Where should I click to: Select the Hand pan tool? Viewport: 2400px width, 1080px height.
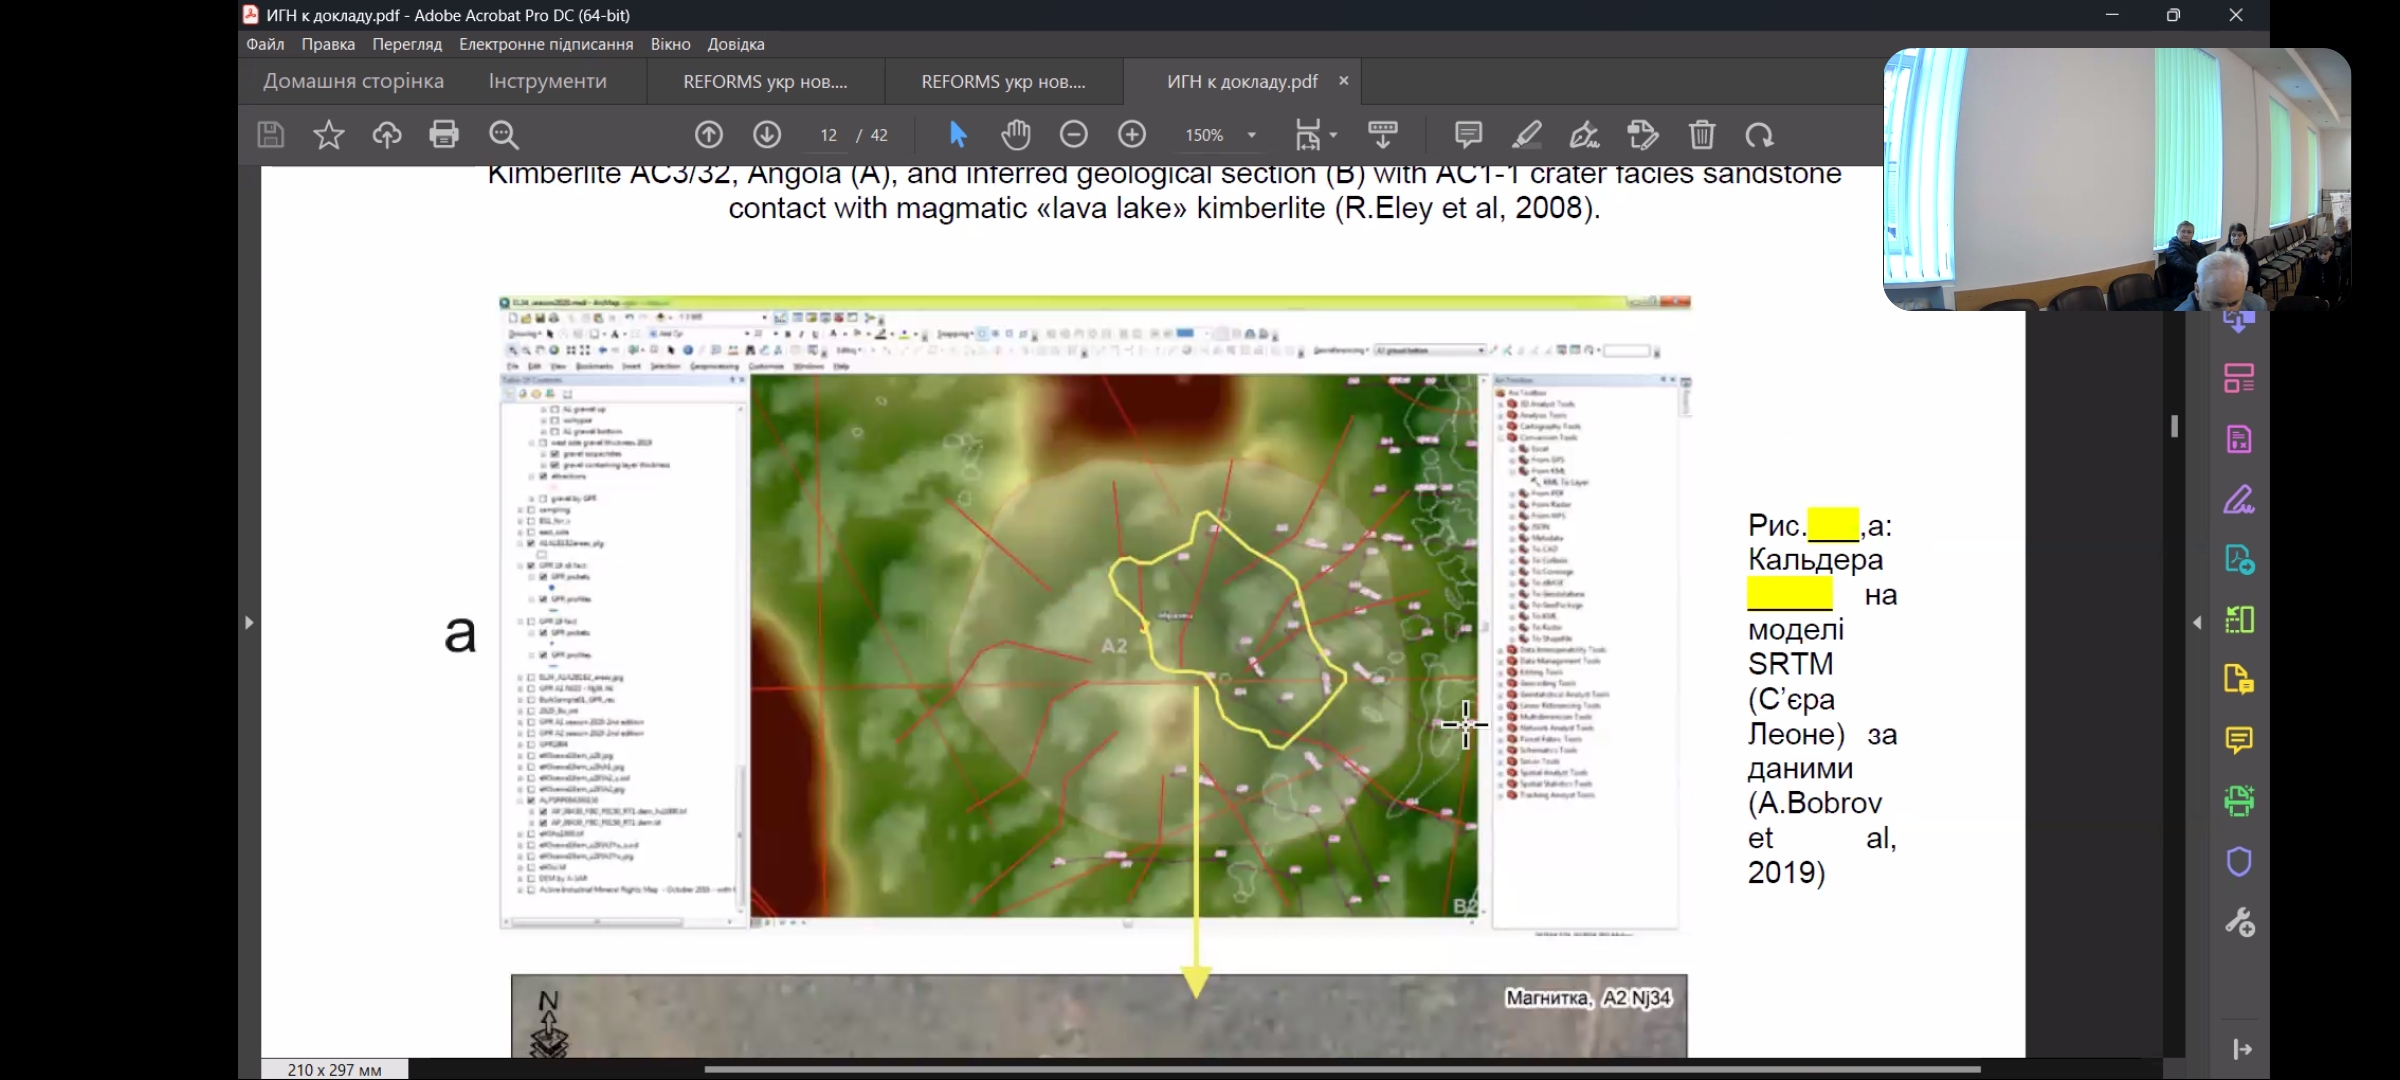click(1016, 134)
